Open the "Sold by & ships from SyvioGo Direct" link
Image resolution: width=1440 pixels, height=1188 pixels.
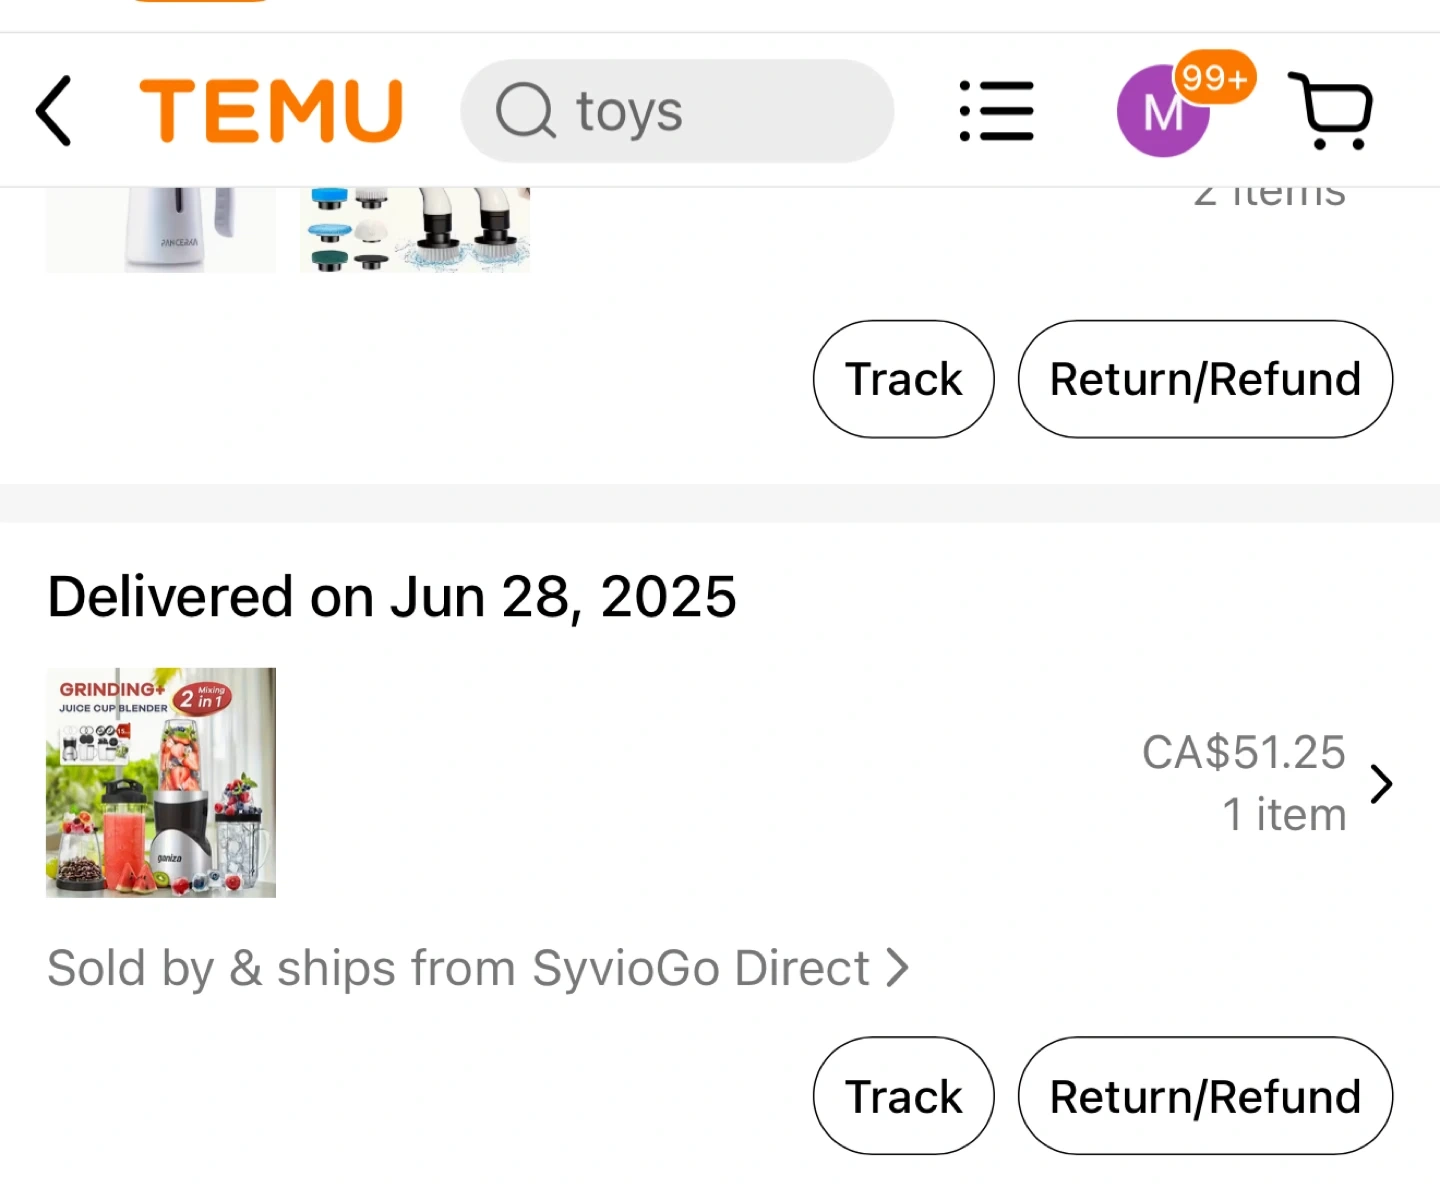[x=458, y=968]
